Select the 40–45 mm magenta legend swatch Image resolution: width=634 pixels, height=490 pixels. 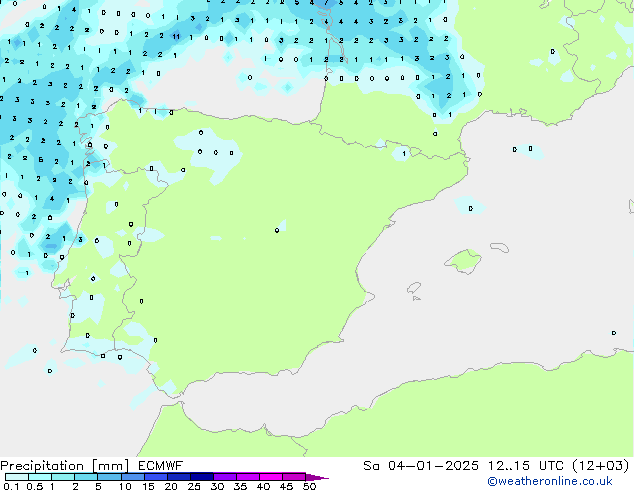(271, 477)
